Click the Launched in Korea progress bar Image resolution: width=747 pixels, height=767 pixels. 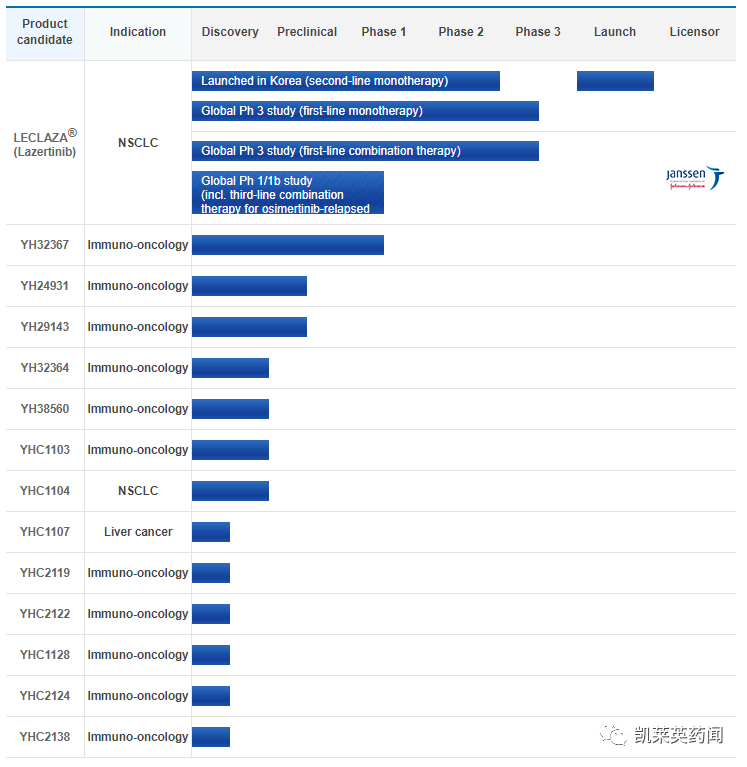coord(345,81)
